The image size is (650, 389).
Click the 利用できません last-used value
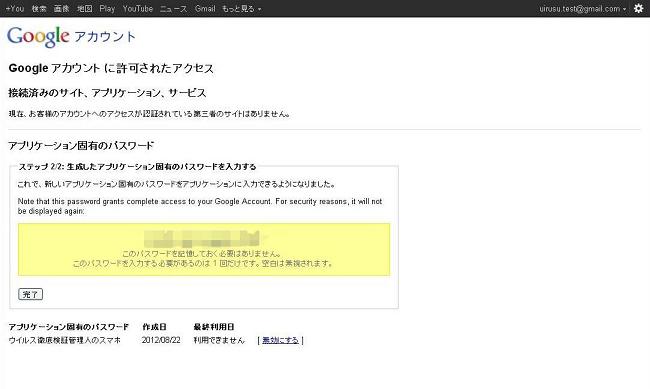point(219,340)
